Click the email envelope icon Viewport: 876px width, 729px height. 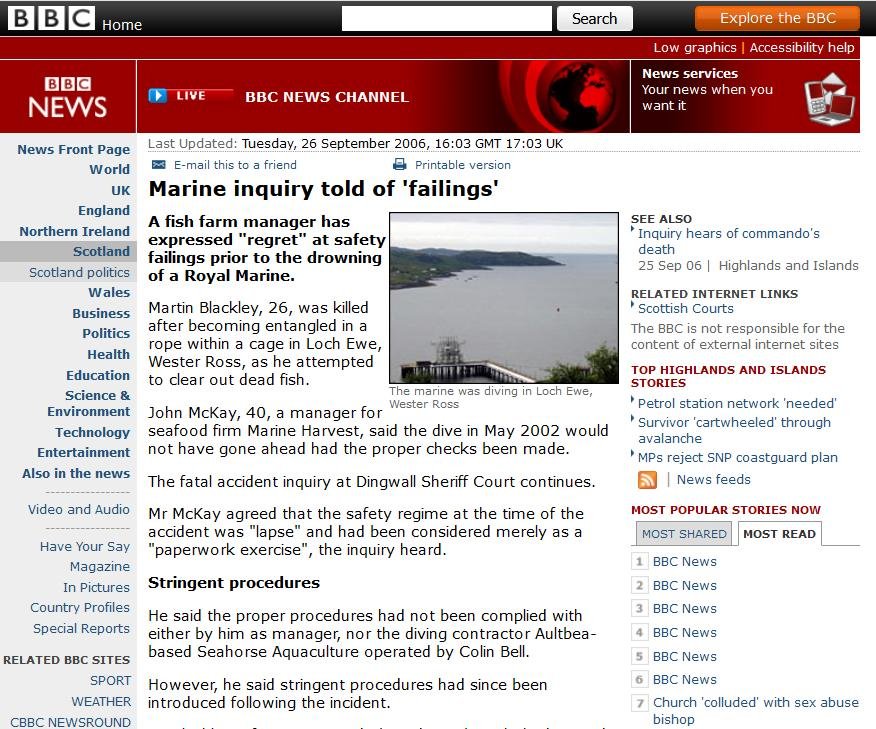(x=159, y=165)
